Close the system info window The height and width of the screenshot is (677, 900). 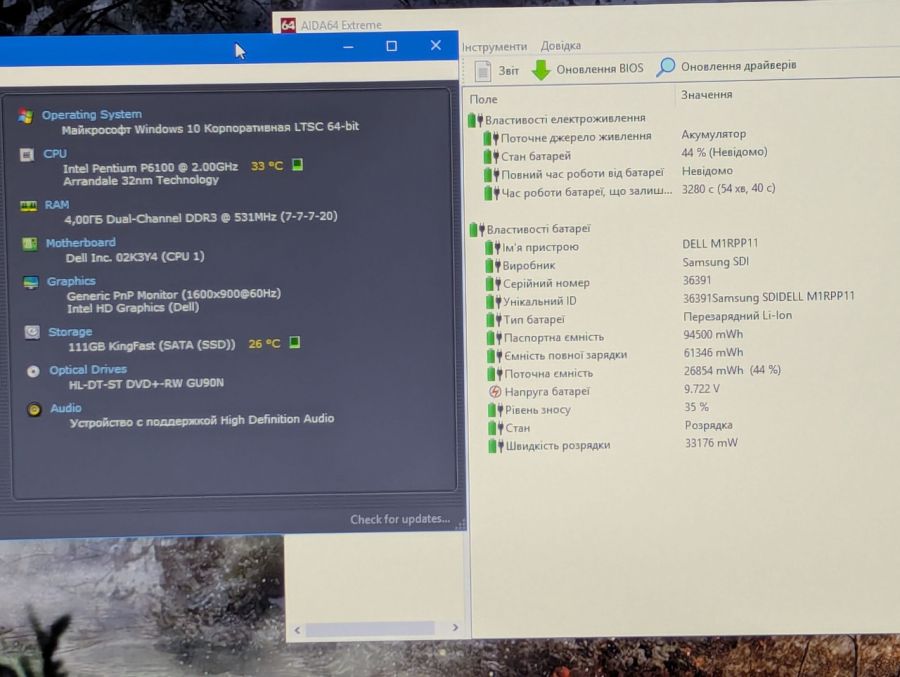[x=436, y=45]
